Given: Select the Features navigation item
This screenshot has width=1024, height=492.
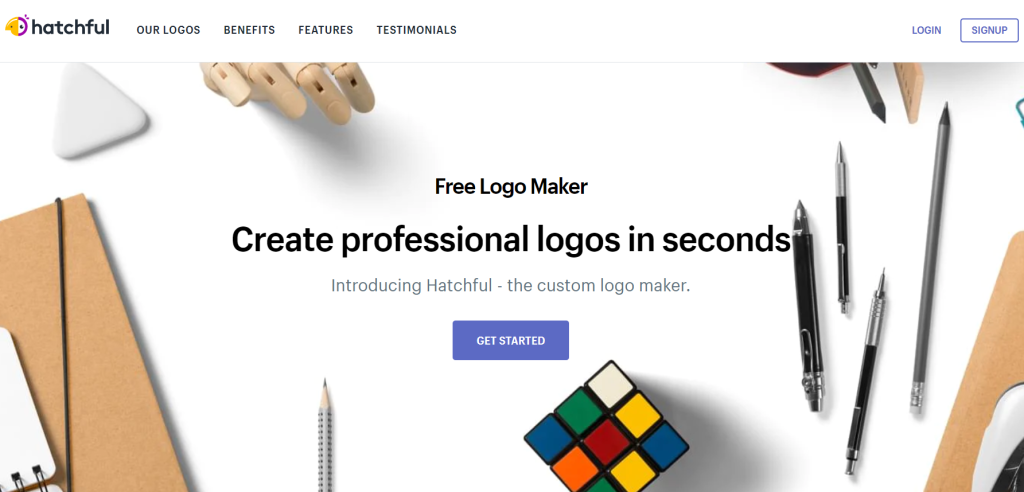Looking at the screenshot, I should tap(326, 30).
